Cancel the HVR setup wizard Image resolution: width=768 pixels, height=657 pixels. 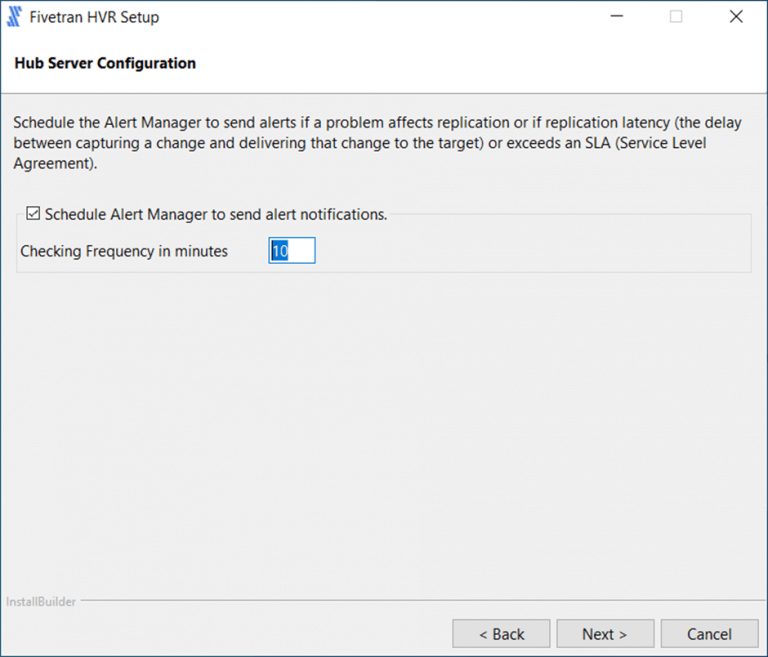coord(709,634)
